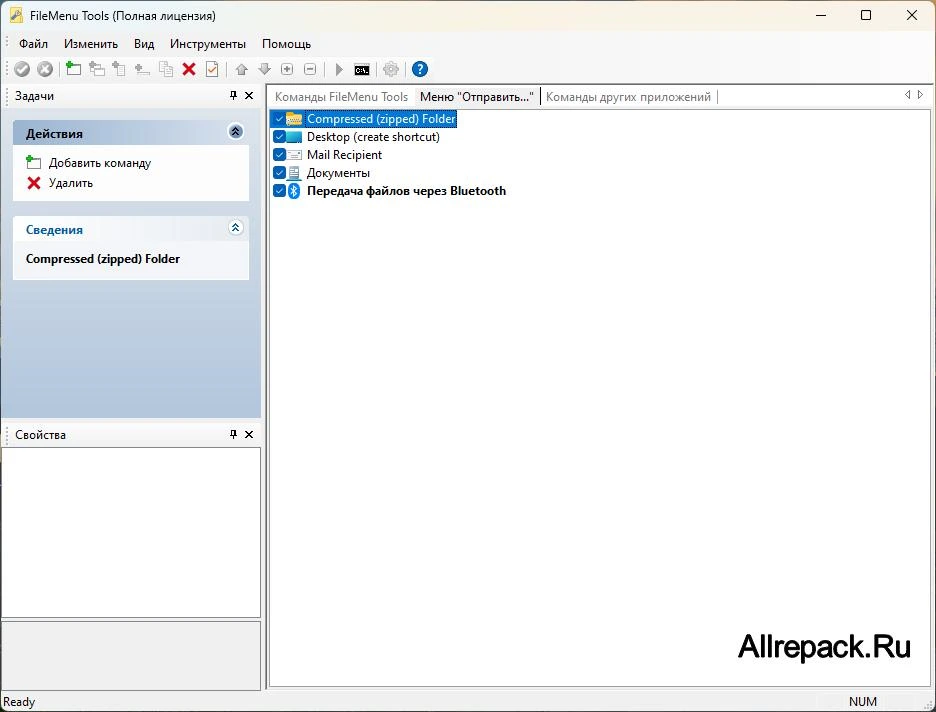Click the Добавить команду link
Viewport: 936px width, 712px height.
[100, 163]
